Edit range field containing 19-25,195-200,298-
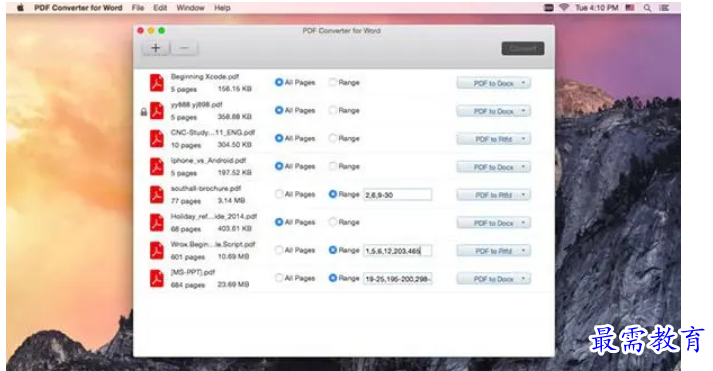This screenshot has width=713, height=371. (397, 279)
